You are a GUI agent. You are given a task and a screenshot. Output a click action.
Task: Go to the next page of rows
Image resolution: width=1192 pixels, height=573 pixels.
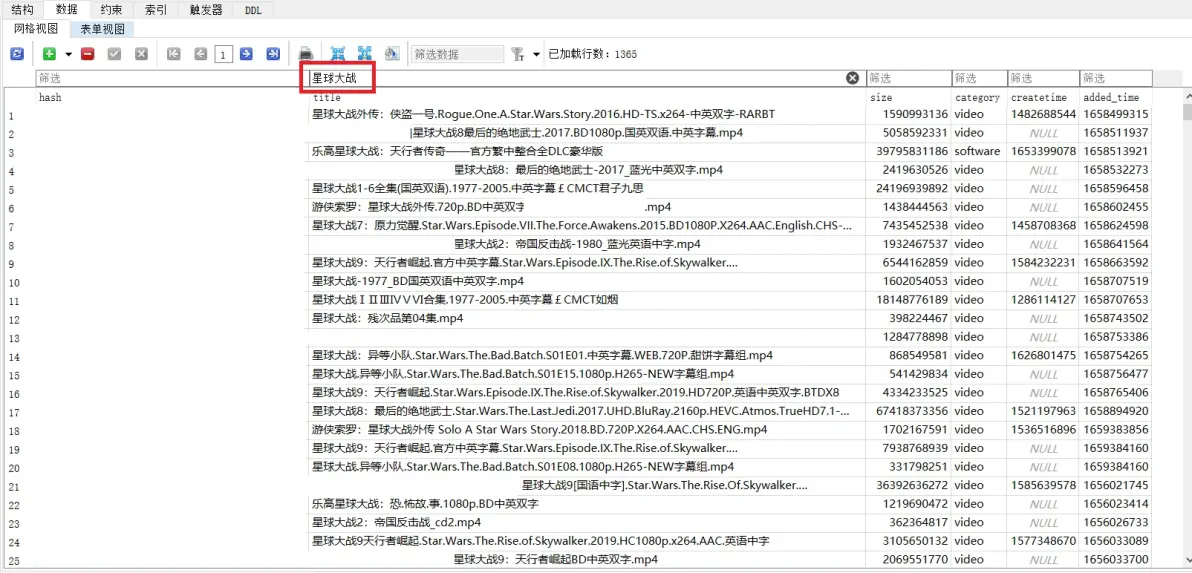[246, 54]
